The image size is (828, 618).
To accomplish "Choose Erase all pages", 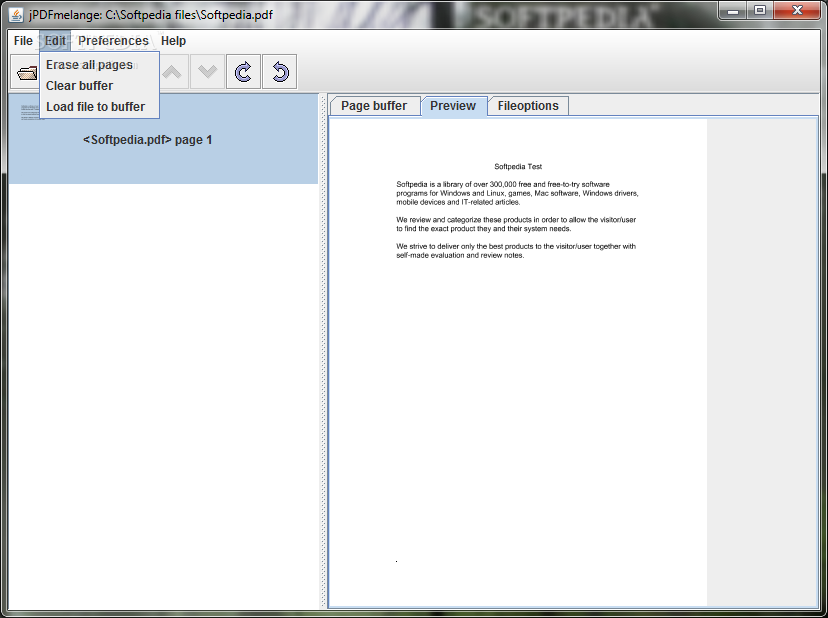I will [99, 64].
